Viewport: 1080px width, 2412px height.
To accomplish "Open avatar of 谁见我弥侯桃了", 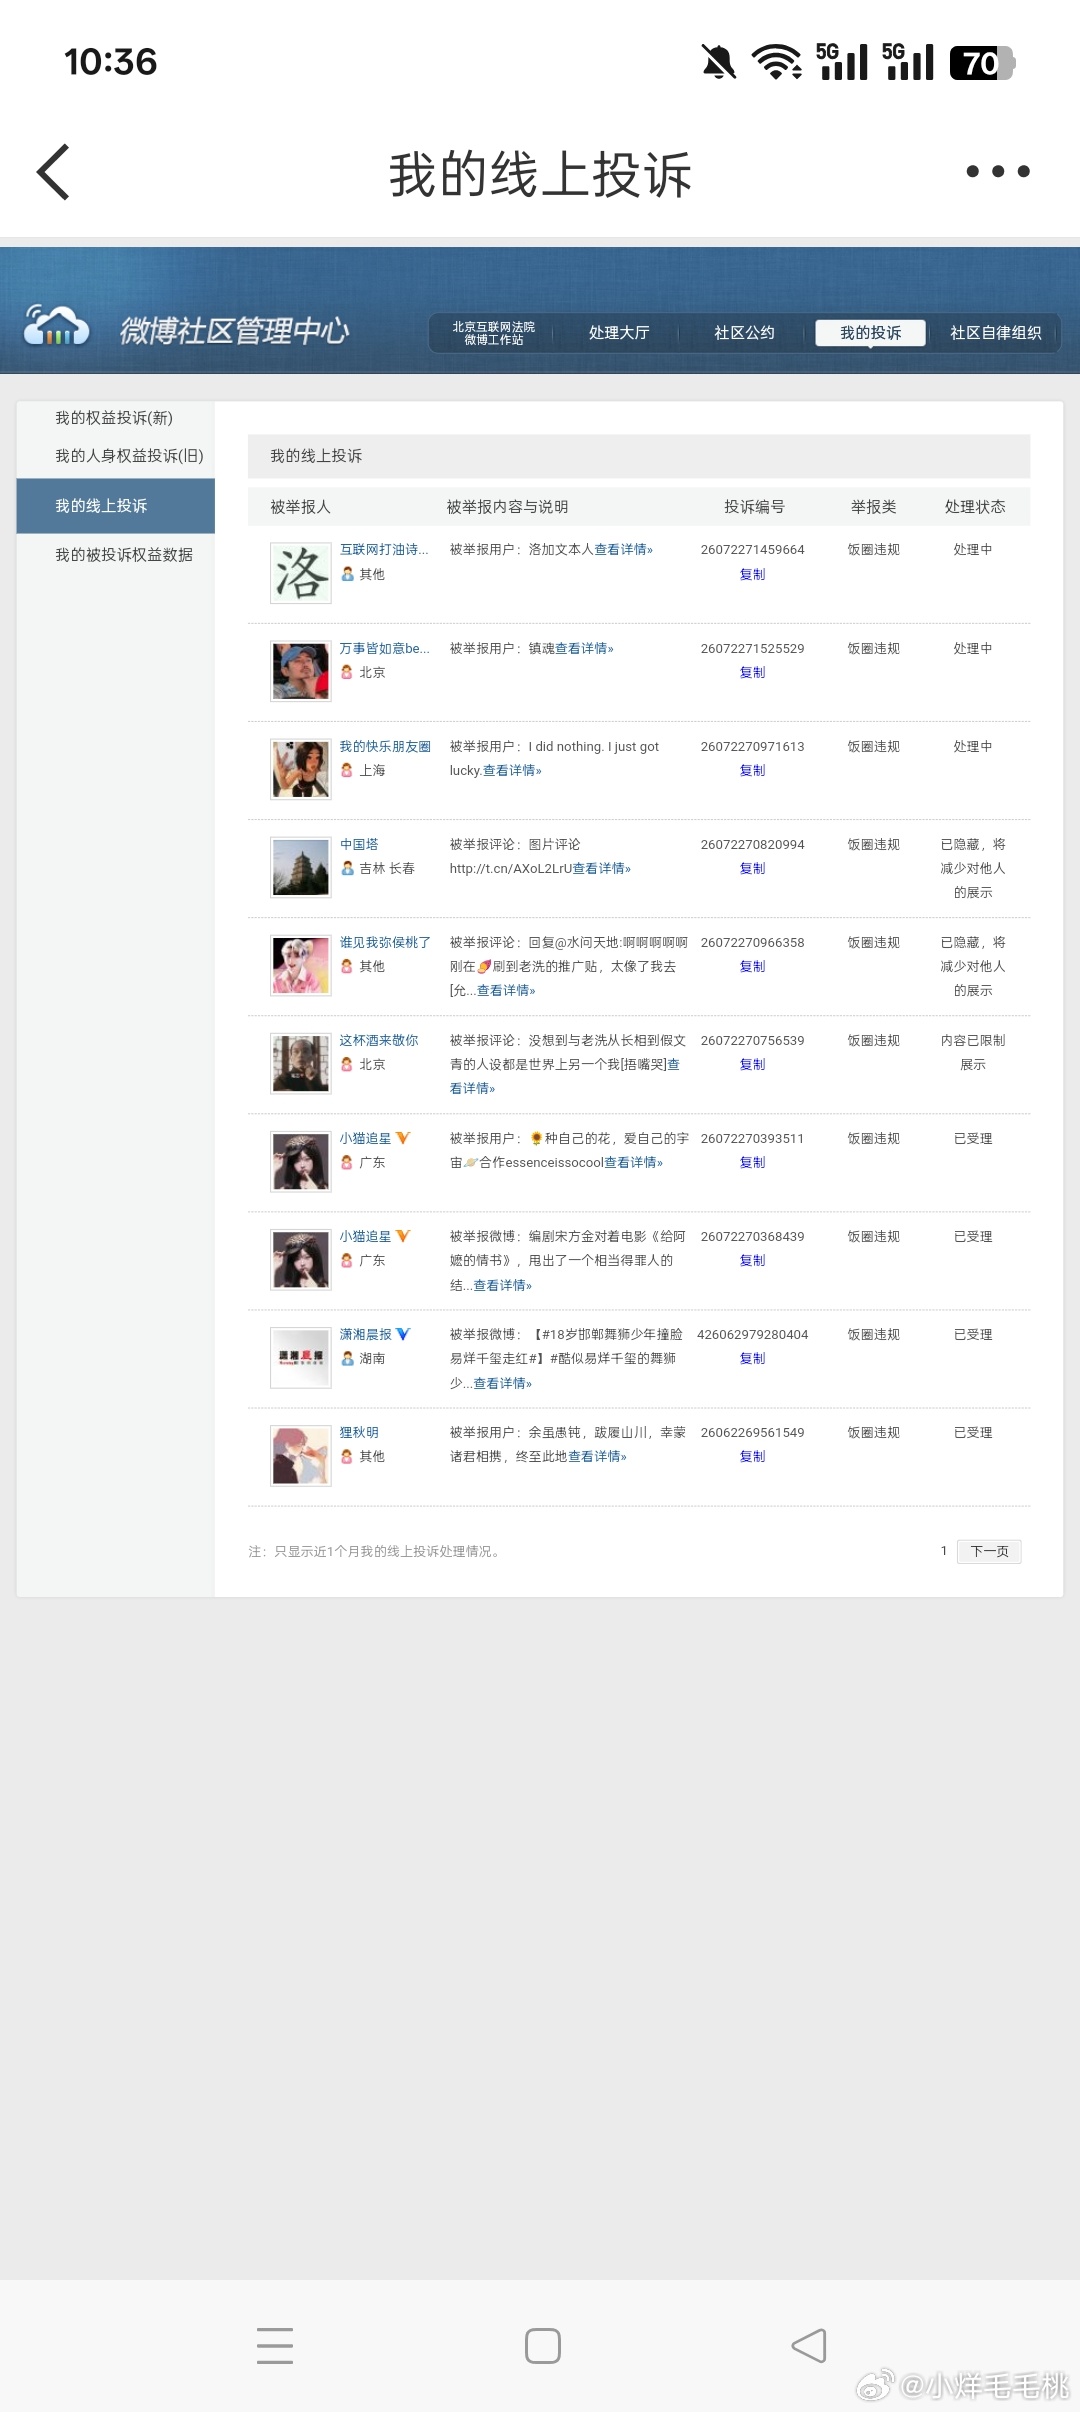I will 301,965.
